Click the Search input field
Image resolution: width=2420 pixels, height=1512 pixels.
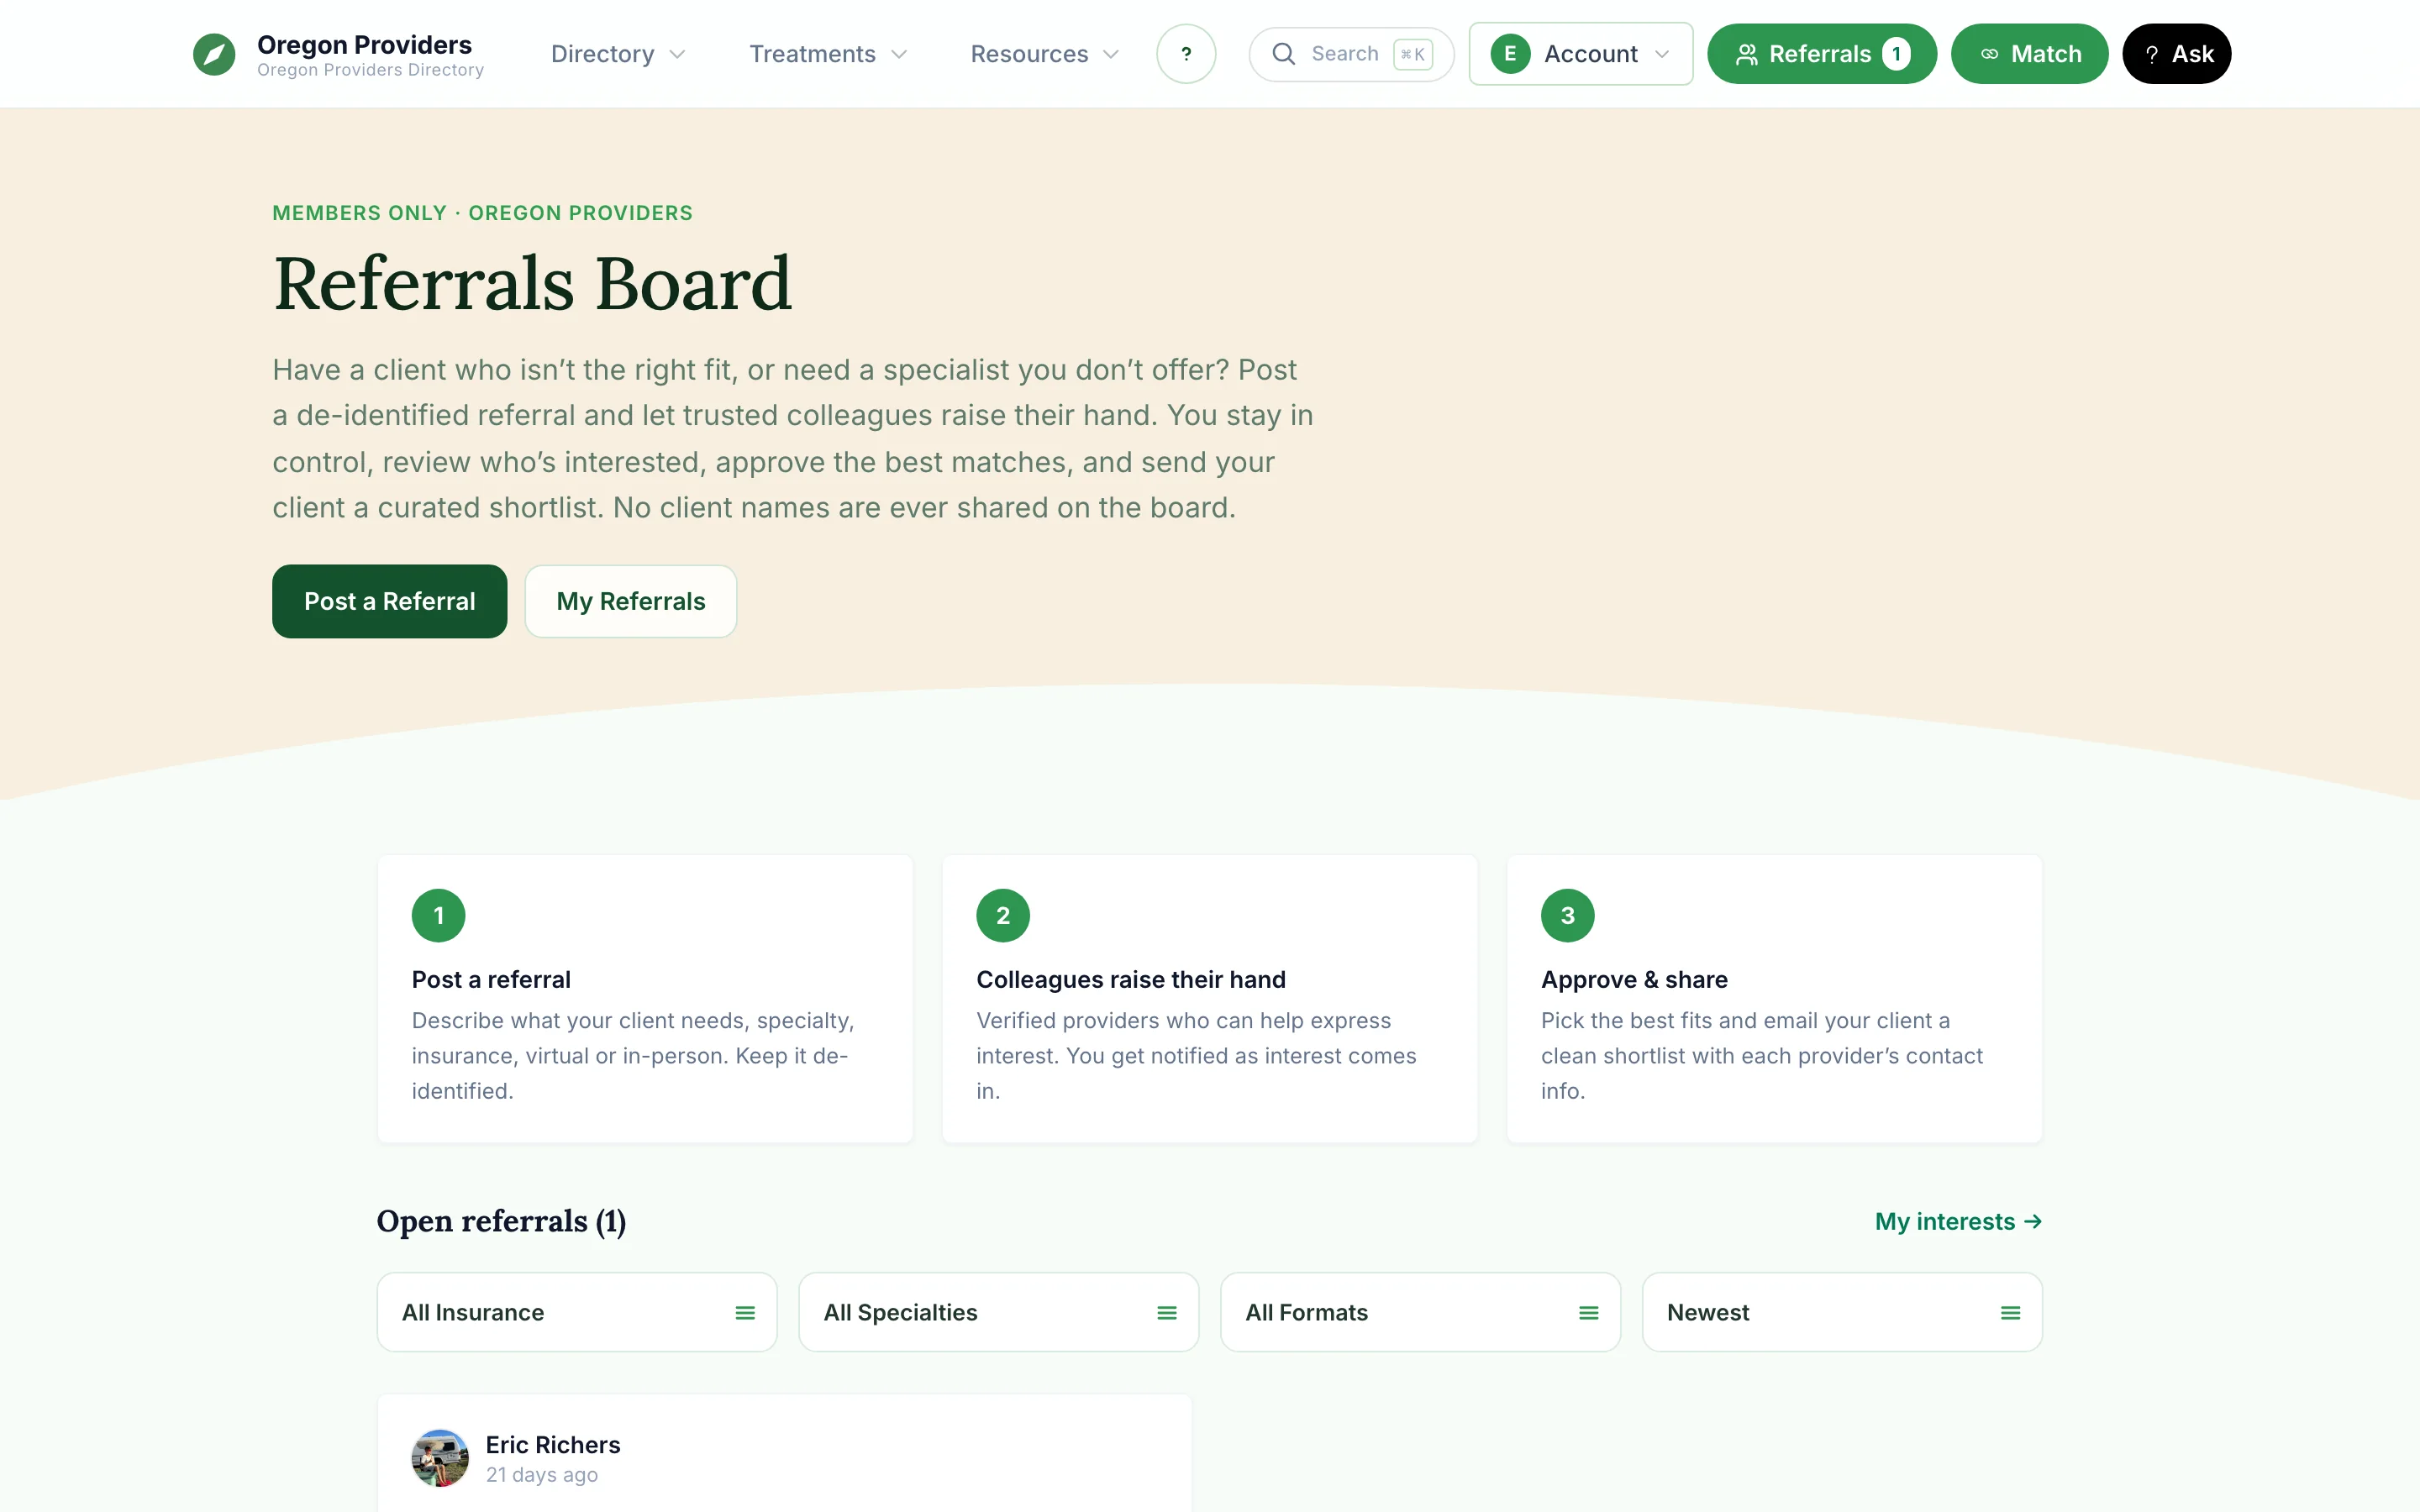click(x=1351, y=54)
